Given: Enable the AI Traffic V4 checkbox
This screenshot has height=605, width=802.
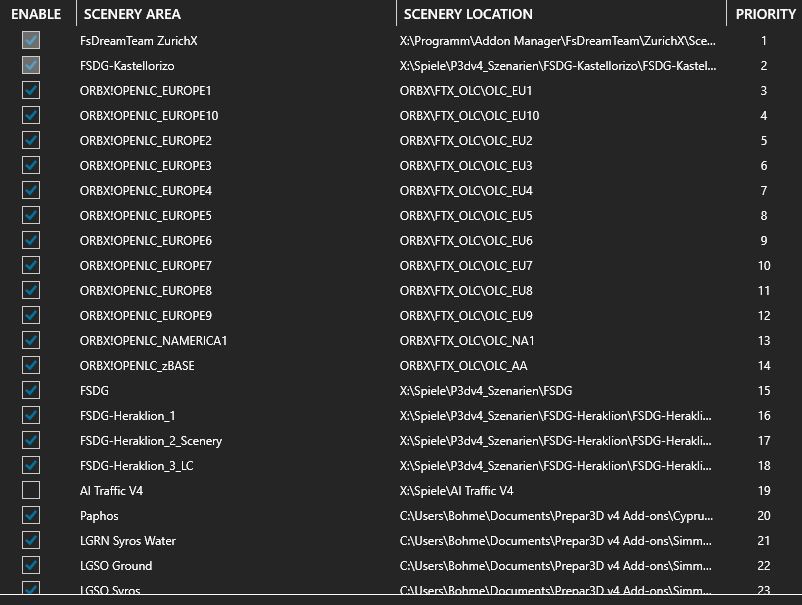Looking at the screenshot, I should pos(31,491).
